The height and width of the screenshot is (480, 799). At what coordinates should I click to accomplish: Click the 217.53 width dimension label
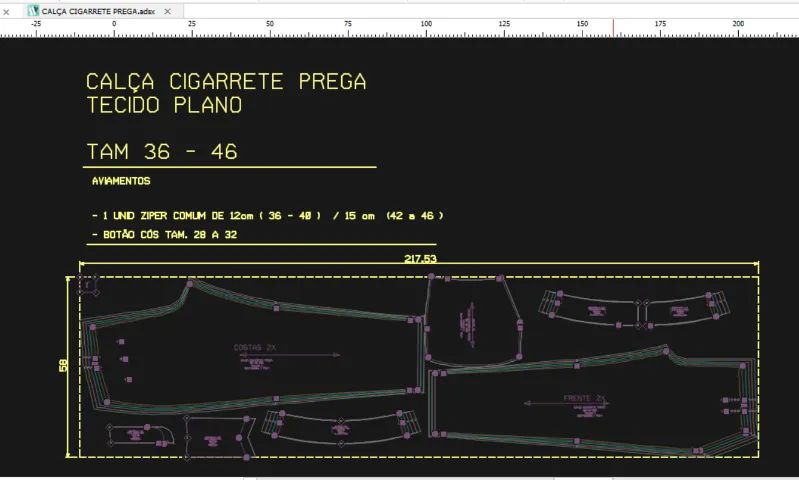coord(420,258)
